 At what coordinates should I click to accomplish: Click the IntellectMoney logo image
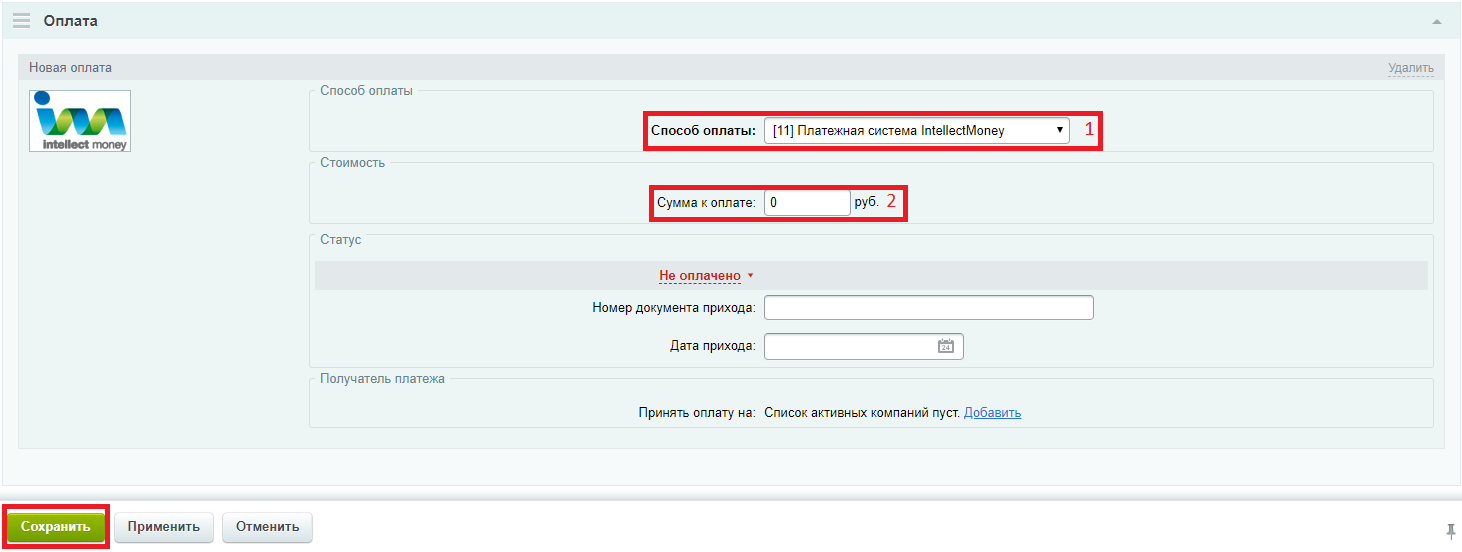pyautogui.click(x=80, y=121)
